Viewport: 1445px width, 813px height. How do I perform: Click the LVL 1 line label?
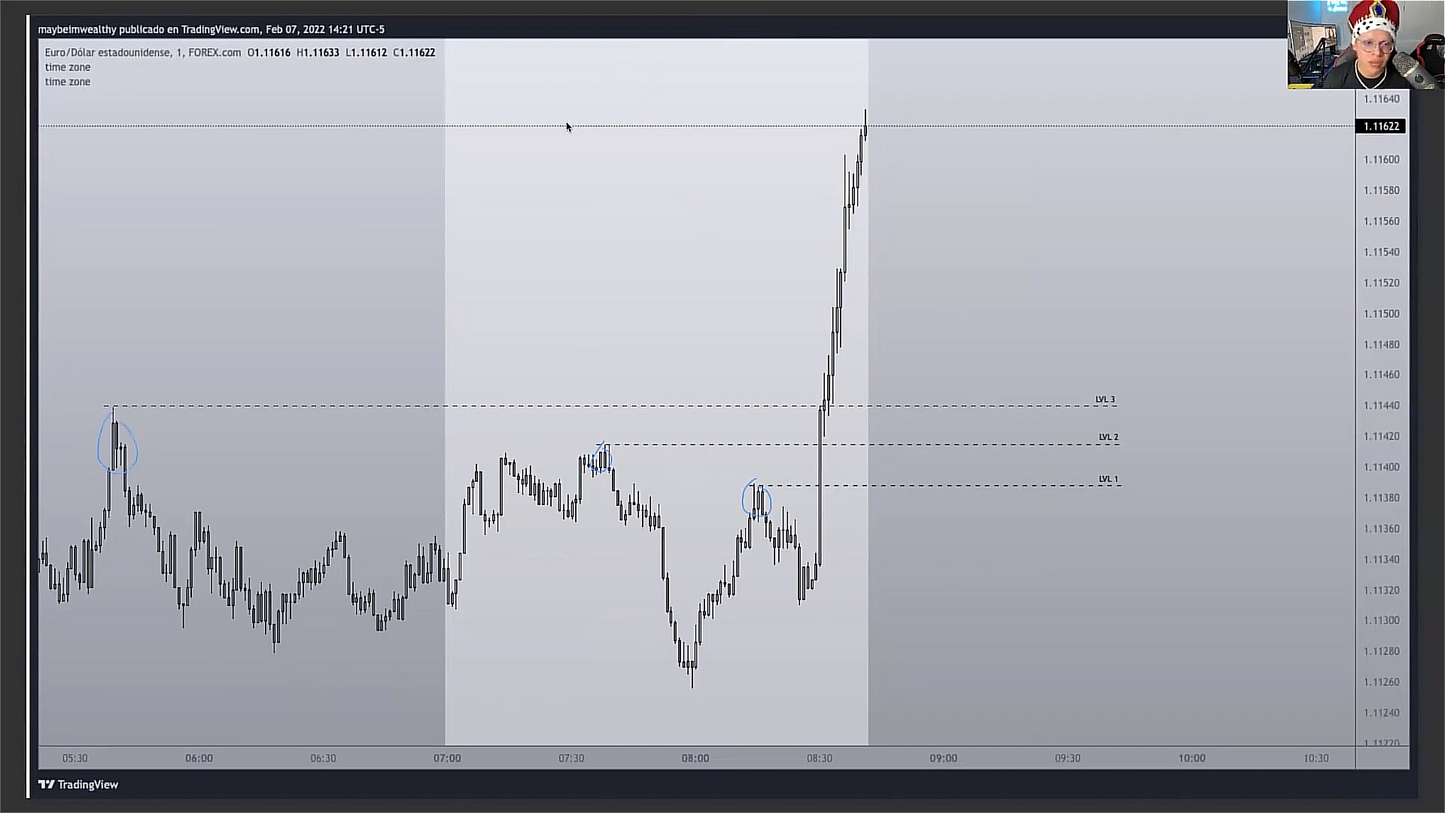1108,480
